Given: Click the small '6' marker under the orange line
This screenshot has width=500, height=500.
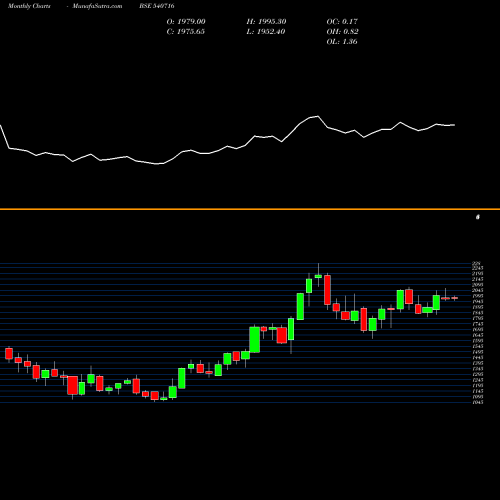Looking at the screenshot, I should coord(478,217).
